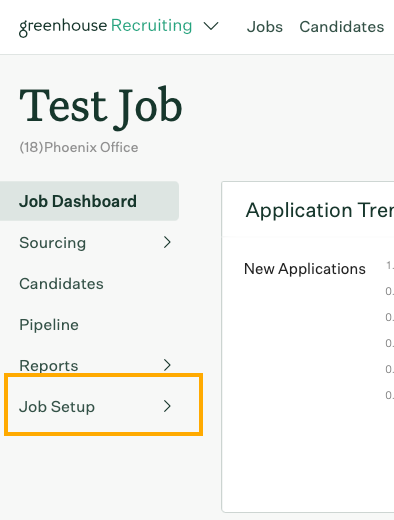Click the New Applications label
The image size is (394, 520).
305,269
